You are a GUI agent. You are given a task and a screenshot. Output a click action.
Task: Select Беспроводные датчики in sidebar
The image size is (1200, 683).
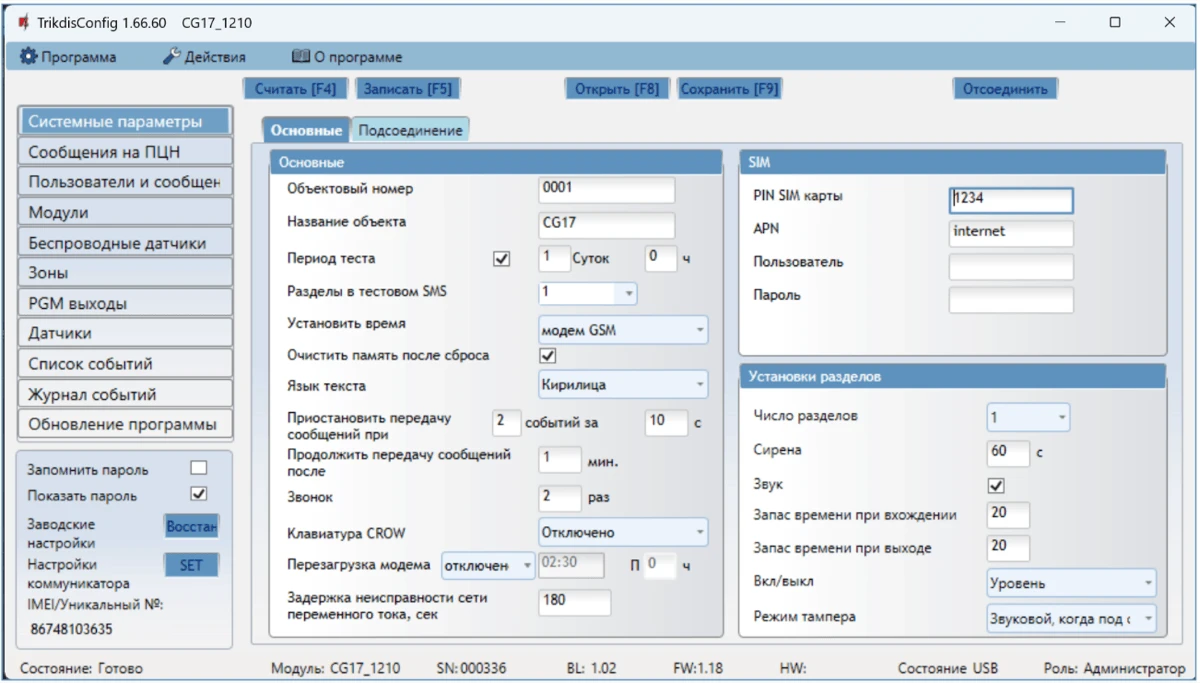click(x=124, y=242)
